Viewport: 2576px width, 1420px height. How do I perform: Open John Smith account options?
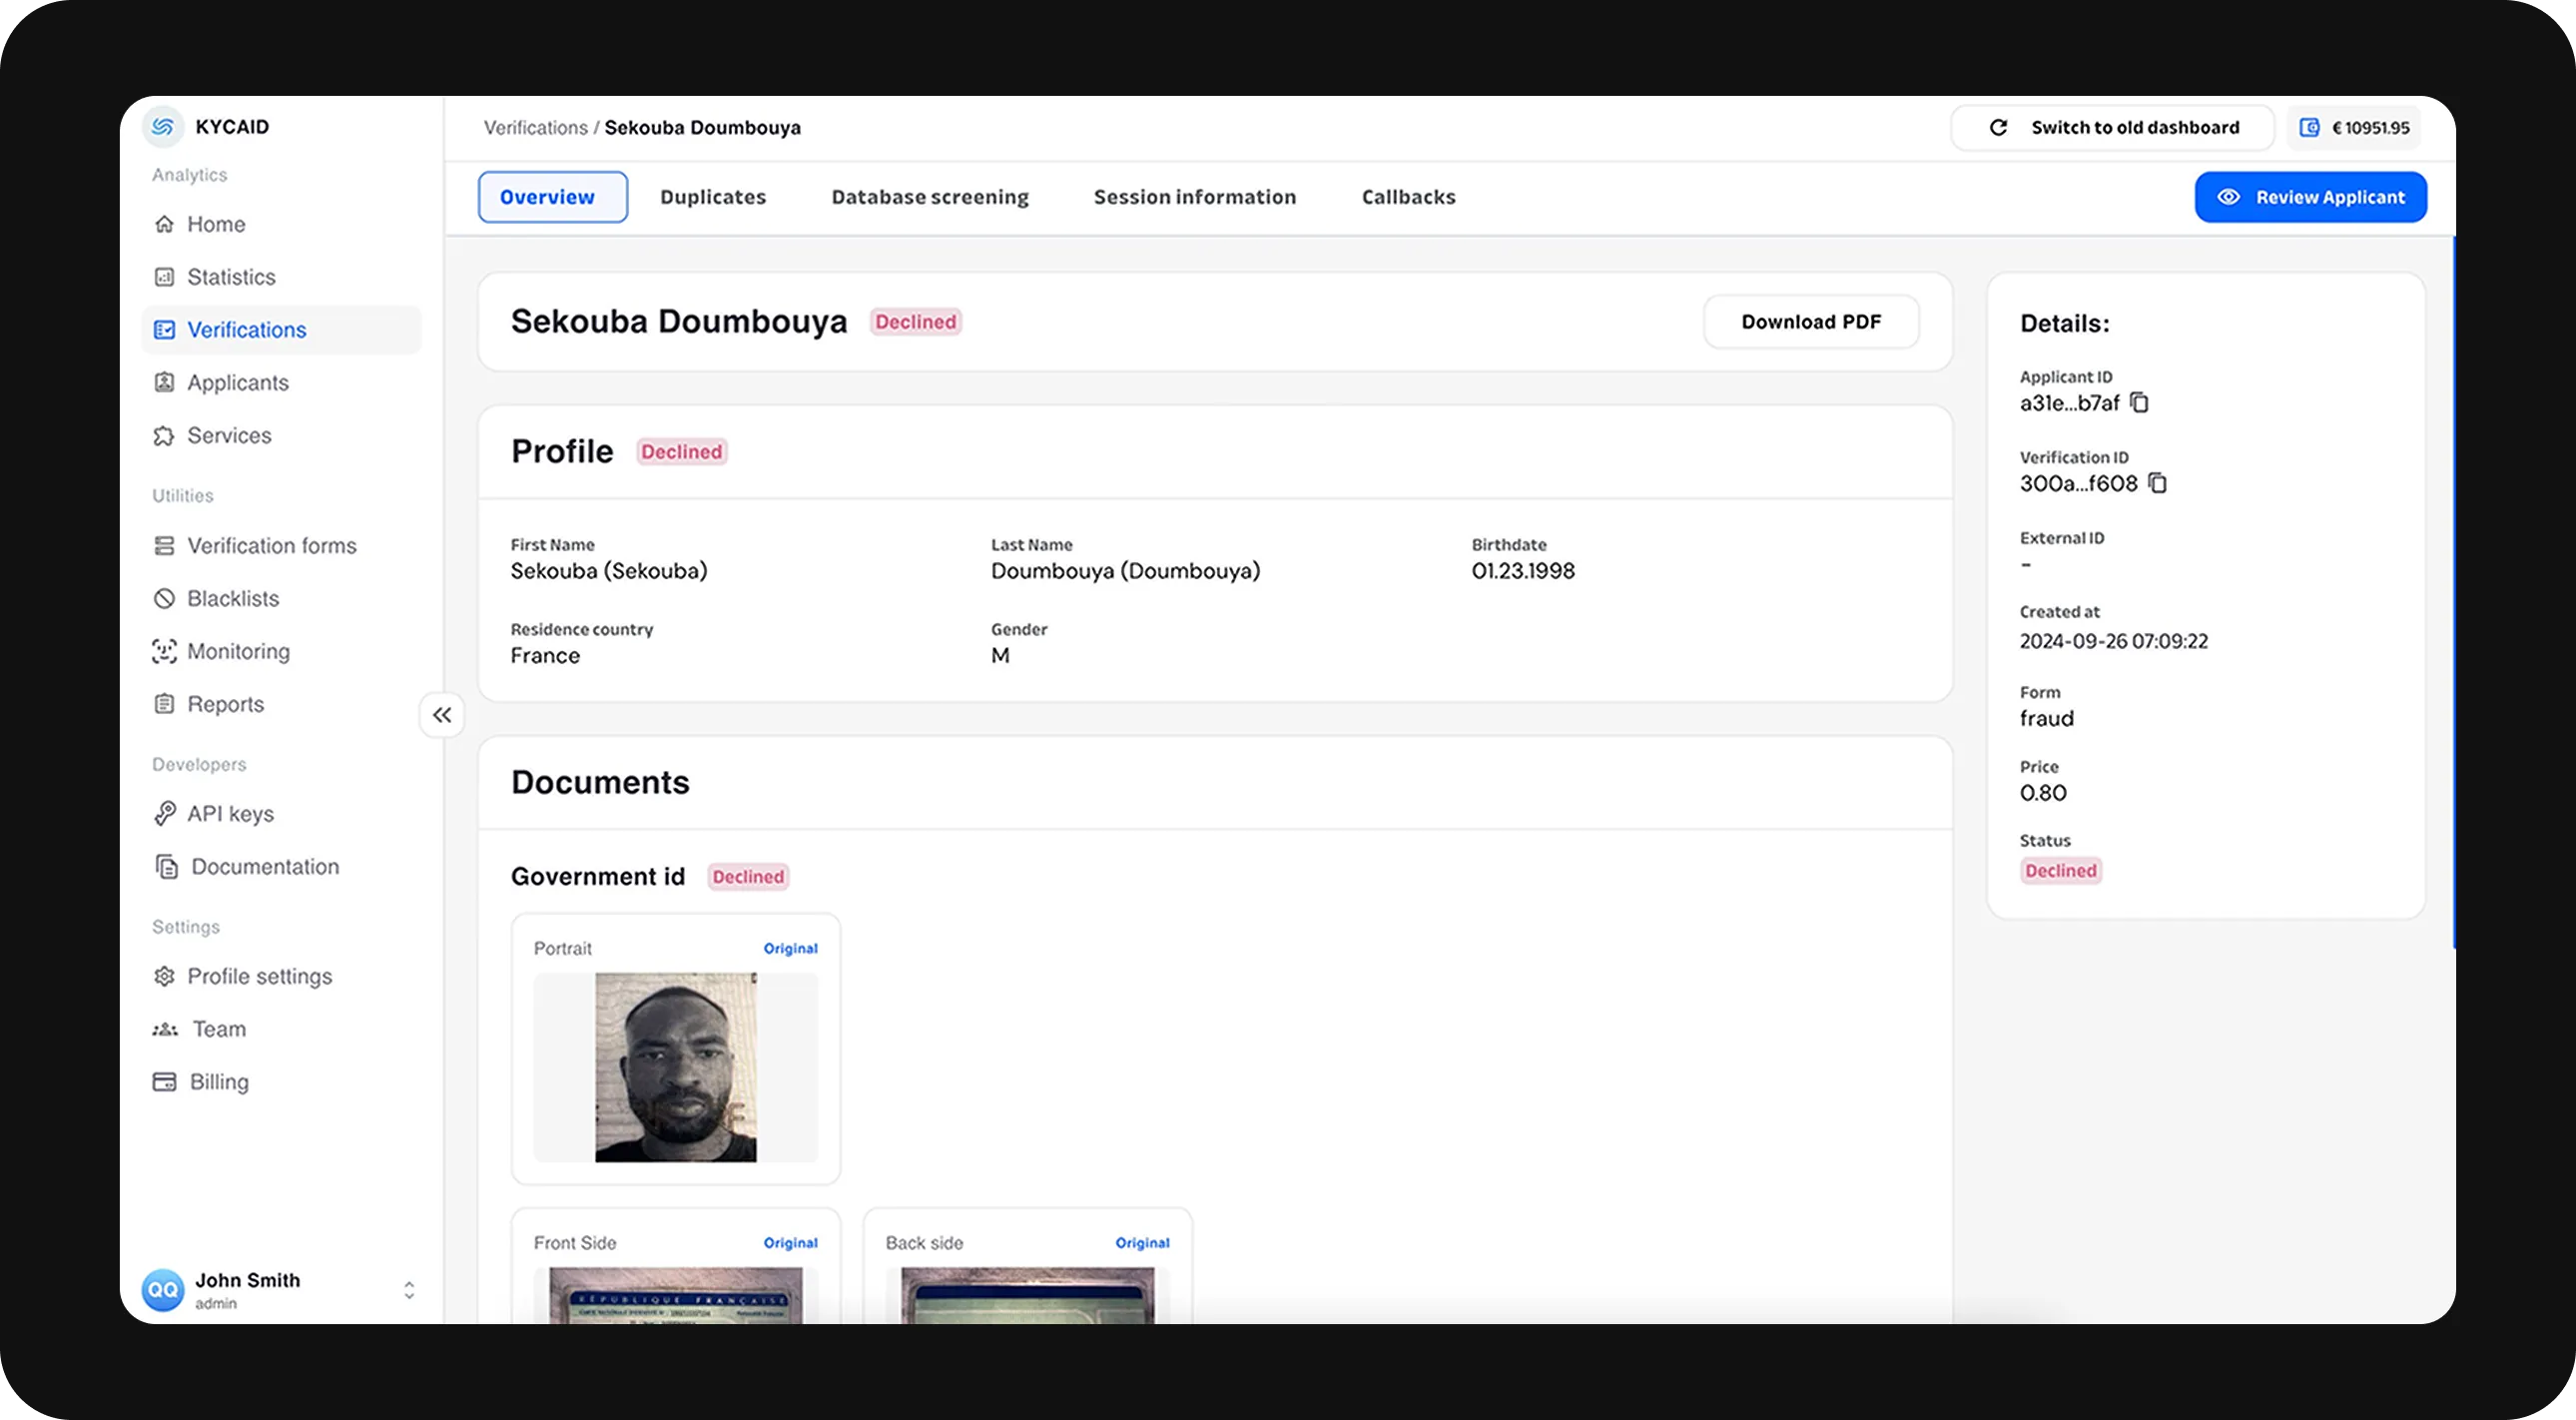tap(408, 1290)
